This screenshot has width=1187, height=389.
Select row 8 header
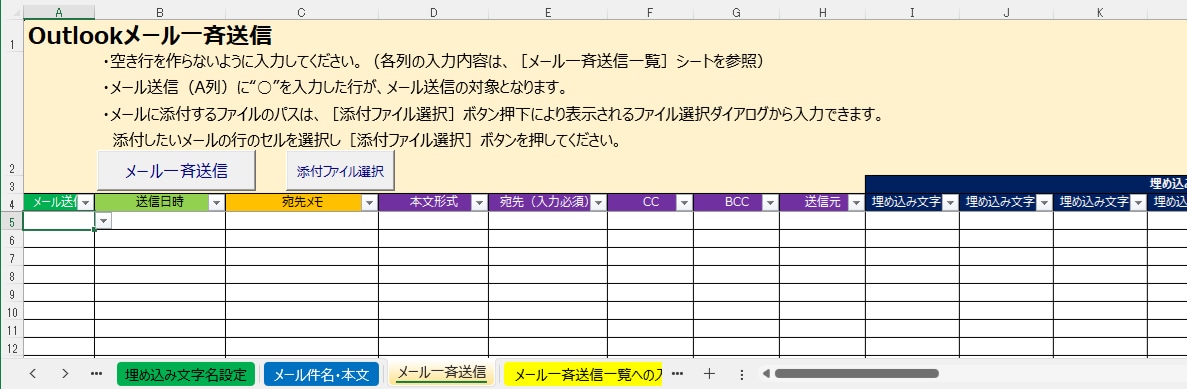[12, 275]
